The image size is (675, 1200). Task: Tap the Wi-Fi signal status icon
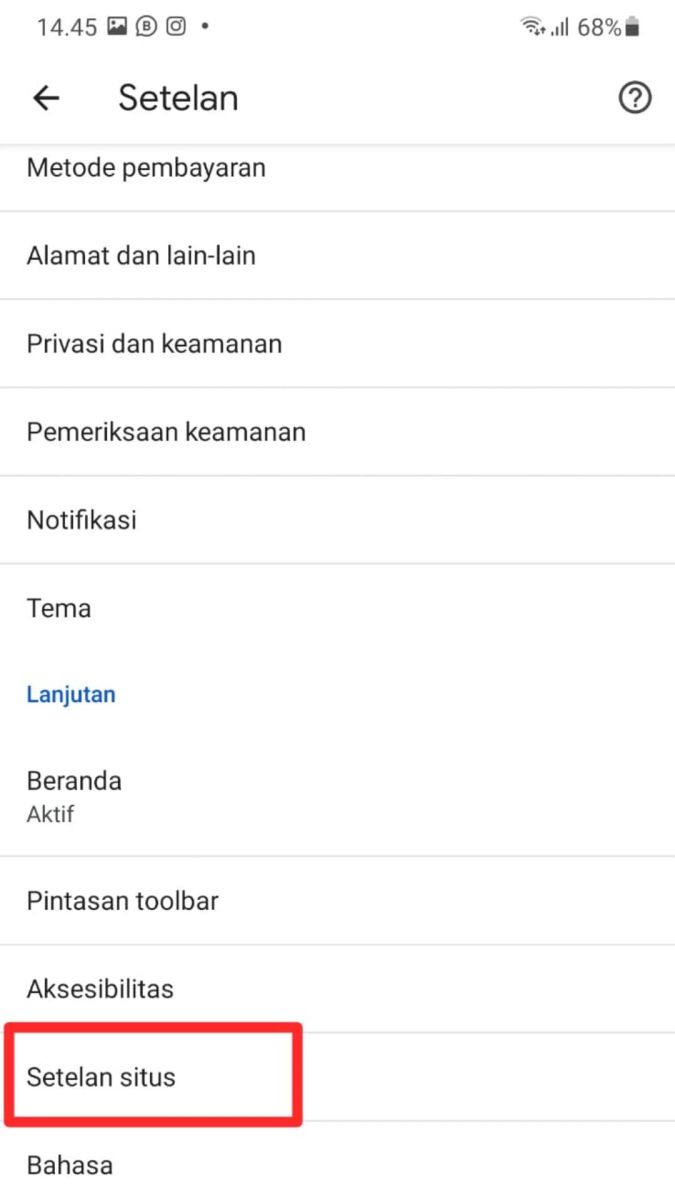tap(531, 28)
